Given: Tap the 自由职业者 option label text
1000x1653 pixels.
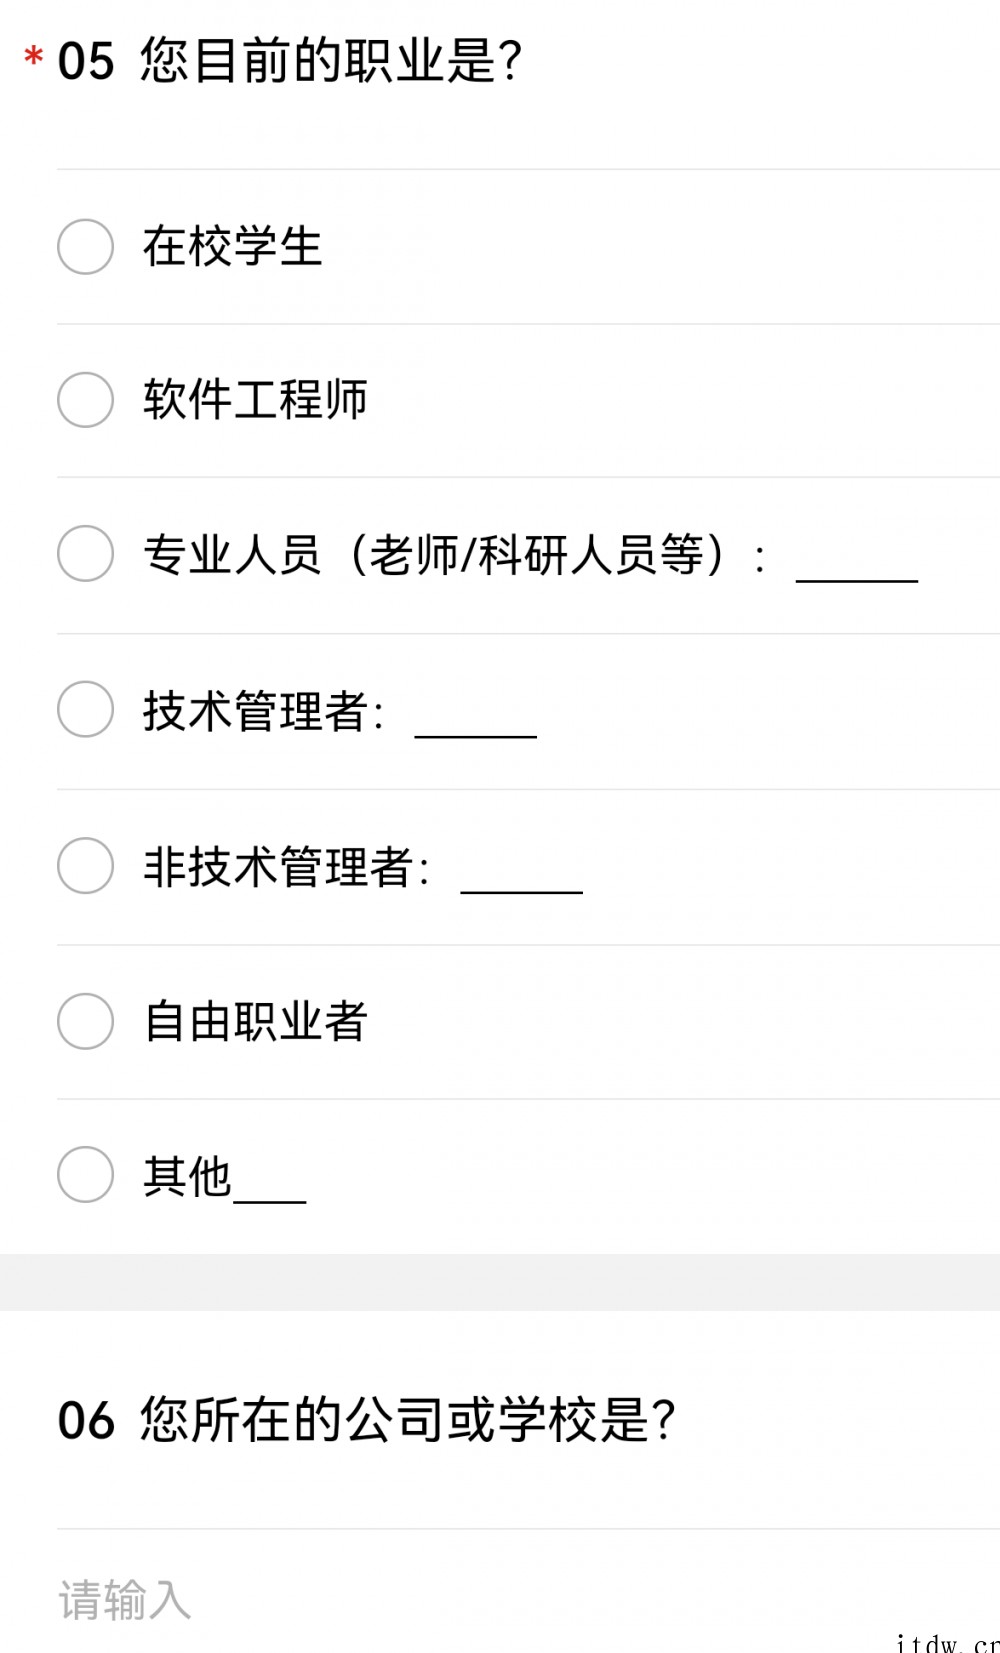Looking at the screenshot, I should point(255,1021).
